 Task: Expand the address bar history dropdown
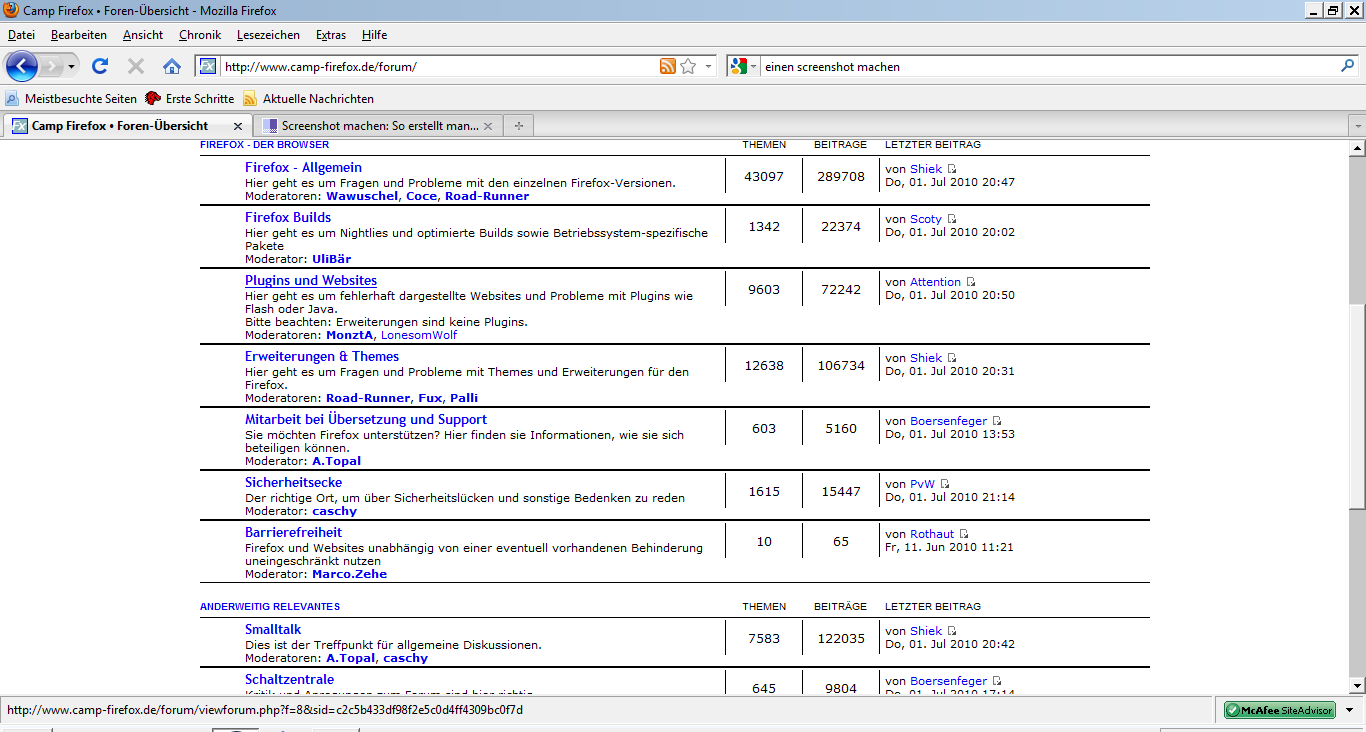click(709, 67)
